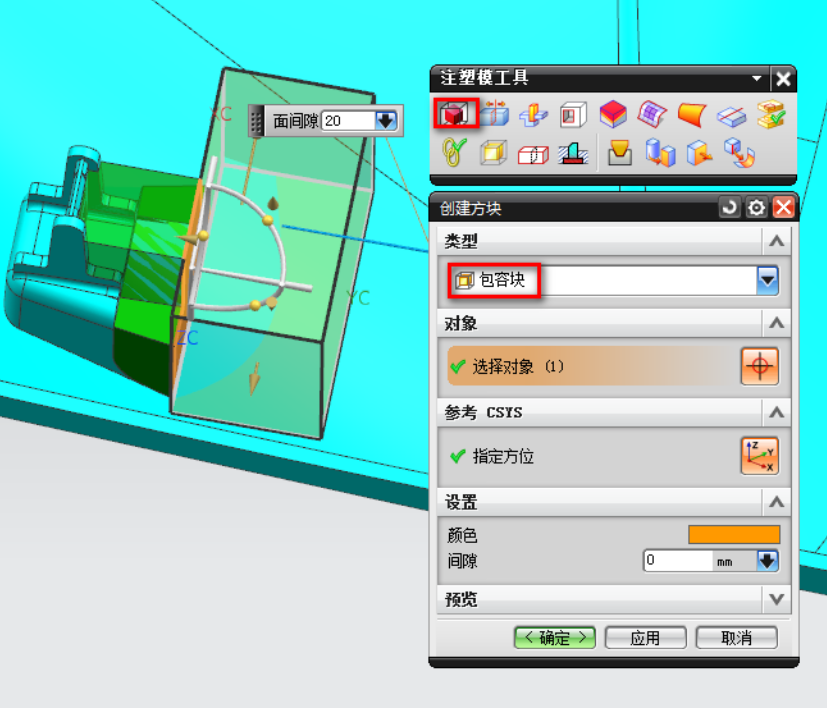Viewport: 827px width, 708px height.
Task: Grab the 面间隙 input box grip handle
Action: [x=256, y=121]
